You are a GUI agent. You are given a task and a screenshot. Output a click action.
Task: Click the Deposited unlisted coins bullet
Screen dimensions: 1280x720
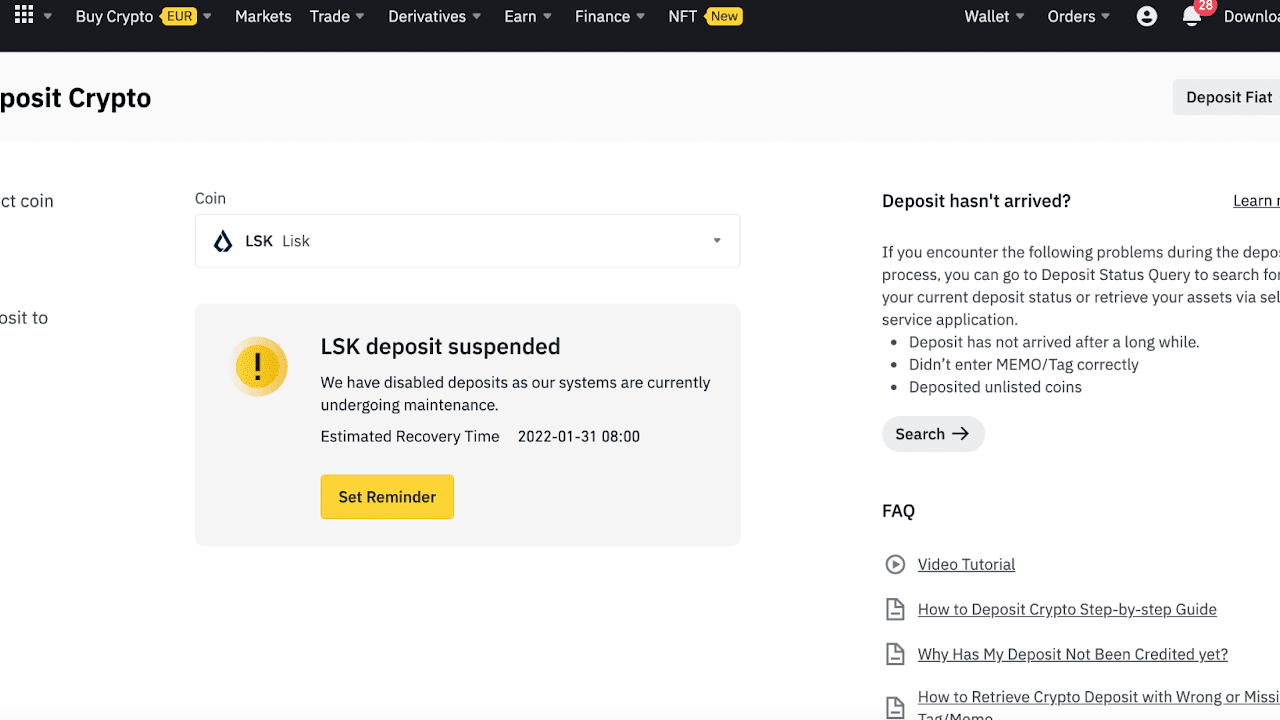995,387
